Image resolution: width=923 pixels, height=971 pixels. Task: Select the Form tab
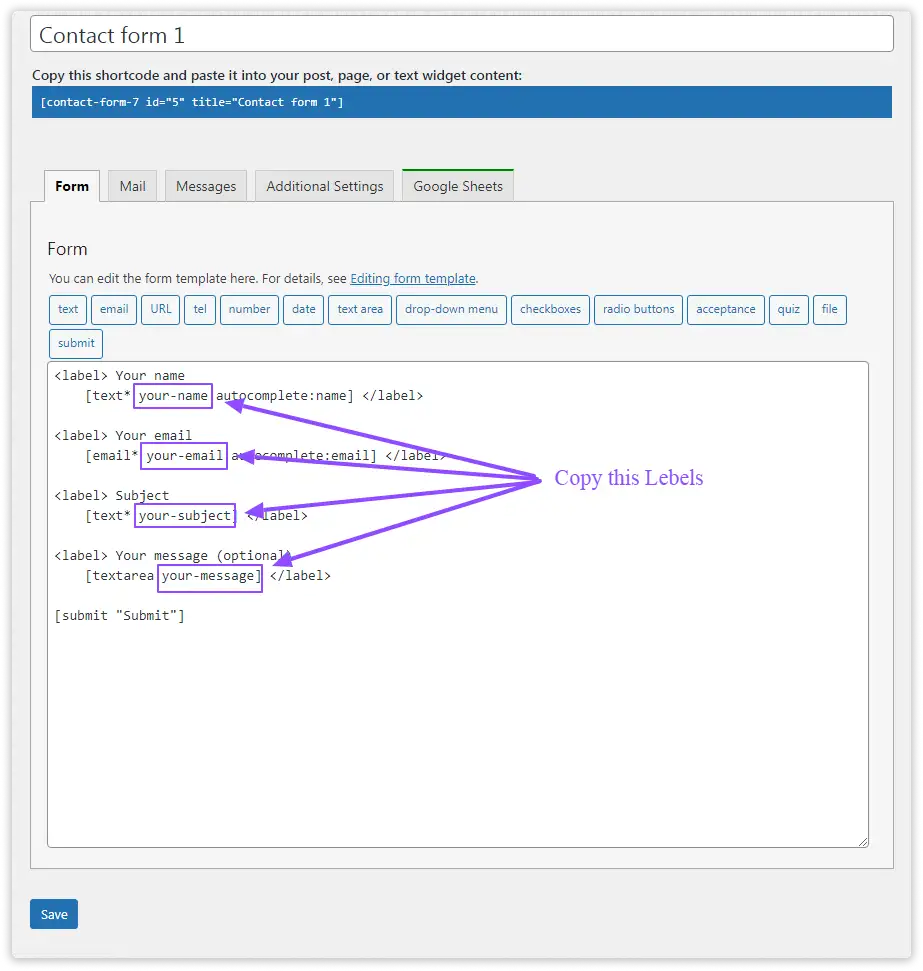point(72,186)
